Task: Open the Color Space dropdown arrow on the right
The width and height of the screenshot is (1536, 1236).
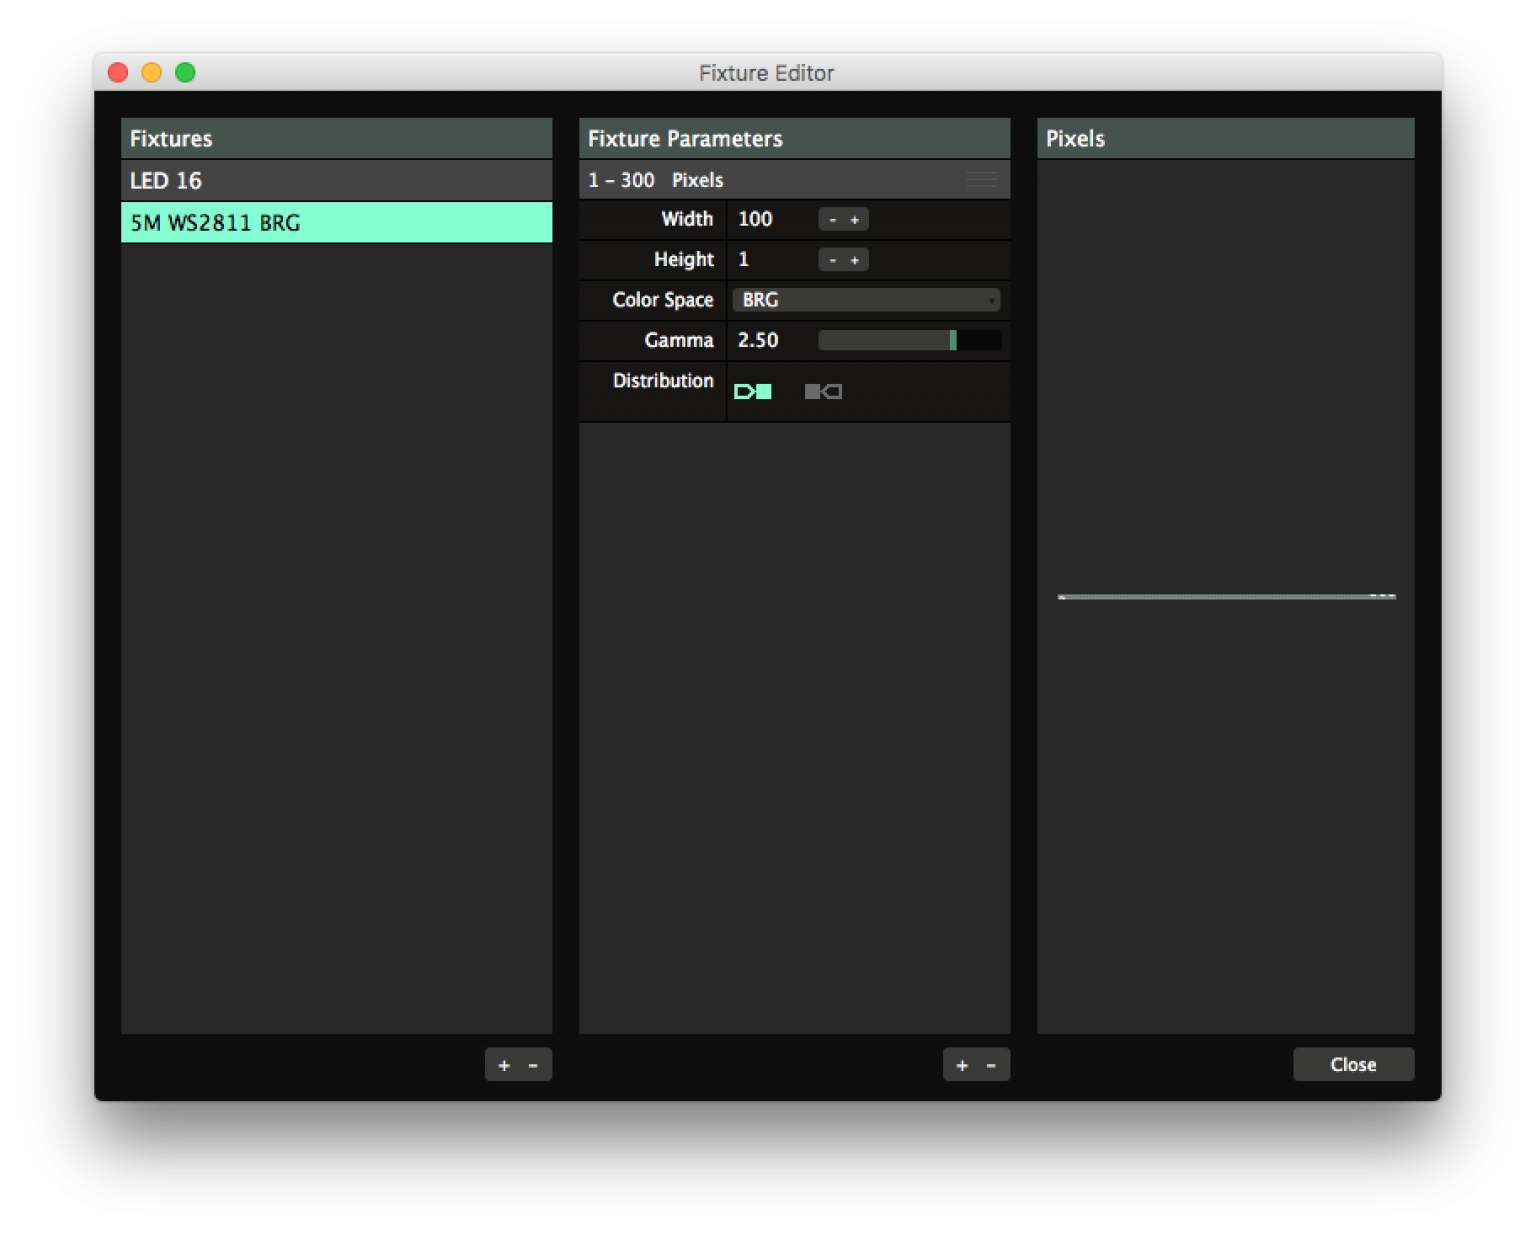Action: coord(991,299)
